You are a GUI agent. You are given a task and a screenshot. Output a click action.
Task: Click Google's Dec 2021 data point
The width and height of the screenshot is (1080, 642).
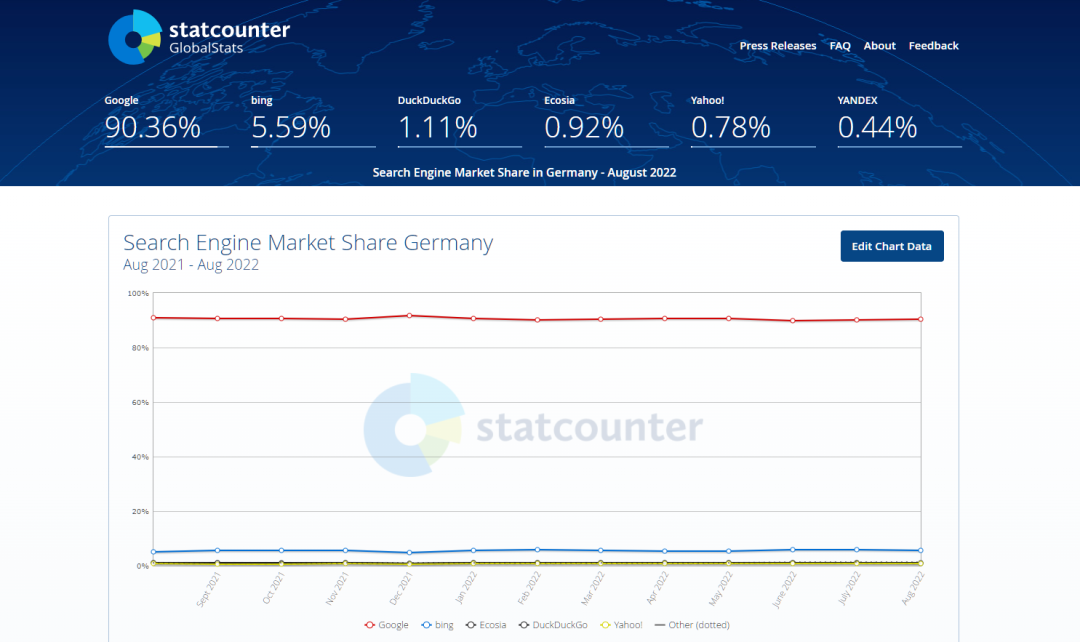point(409,316)
